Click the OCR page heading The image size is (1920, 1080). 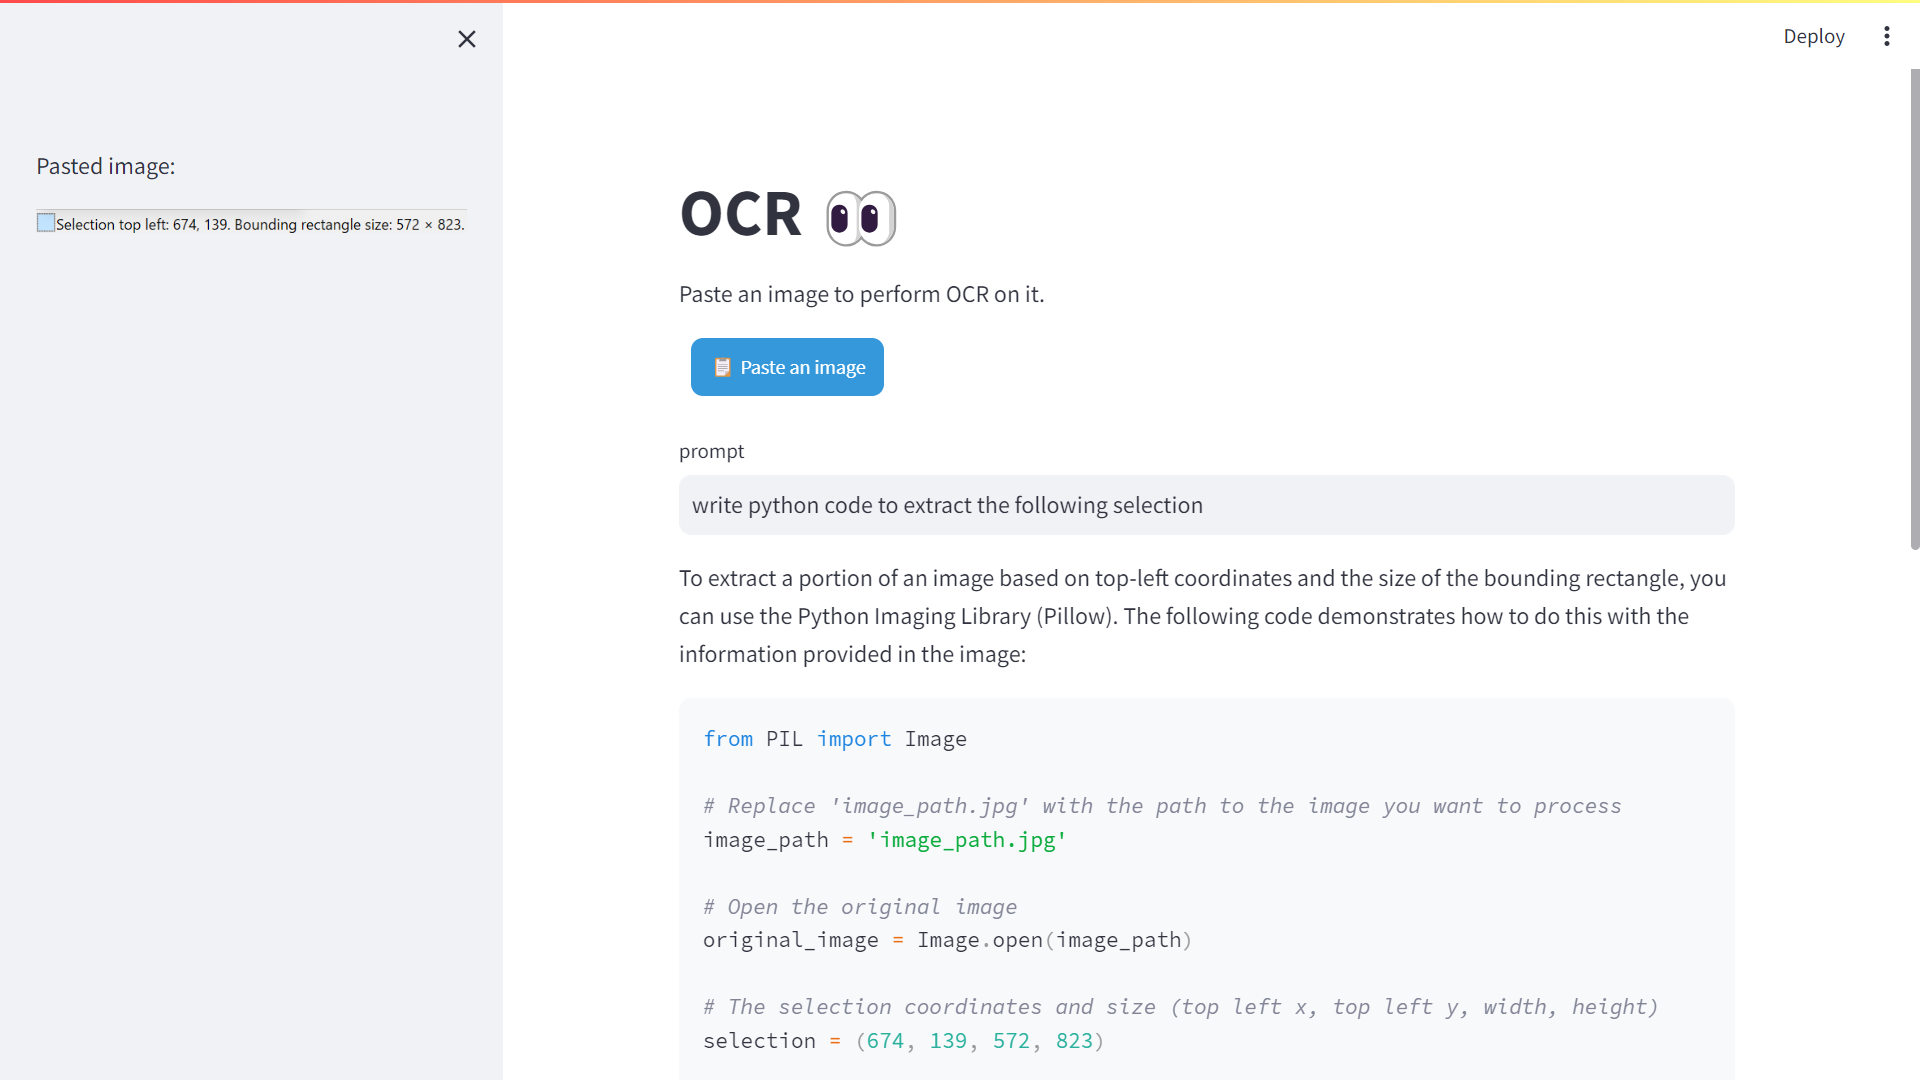click(x=741, y=214)
